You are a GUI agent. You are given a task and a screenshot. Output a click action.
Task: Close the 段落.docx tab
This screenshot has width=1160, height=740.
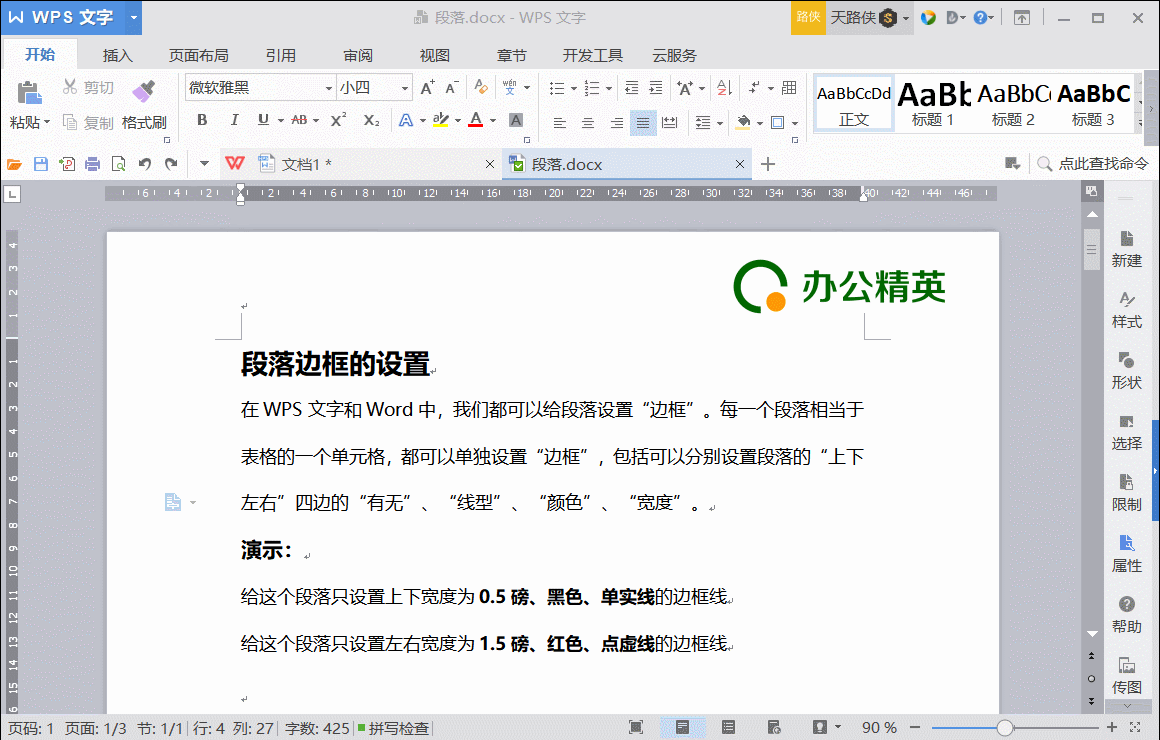coord(740,164)
